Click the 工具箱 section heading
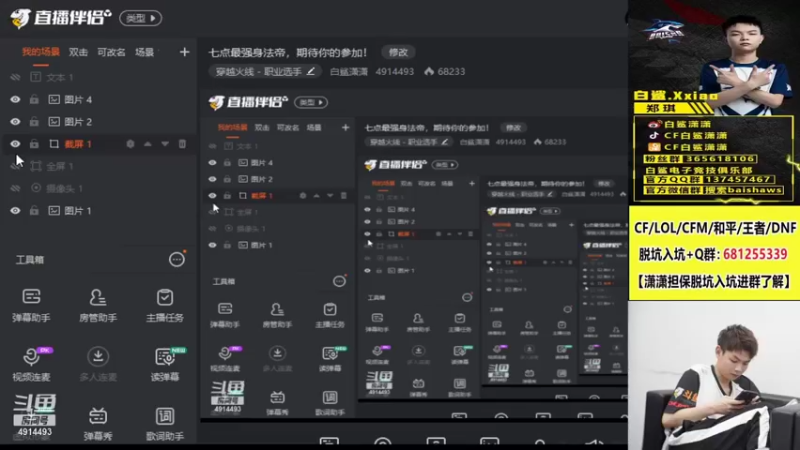 pyautogui.click(x=30, y=260)
